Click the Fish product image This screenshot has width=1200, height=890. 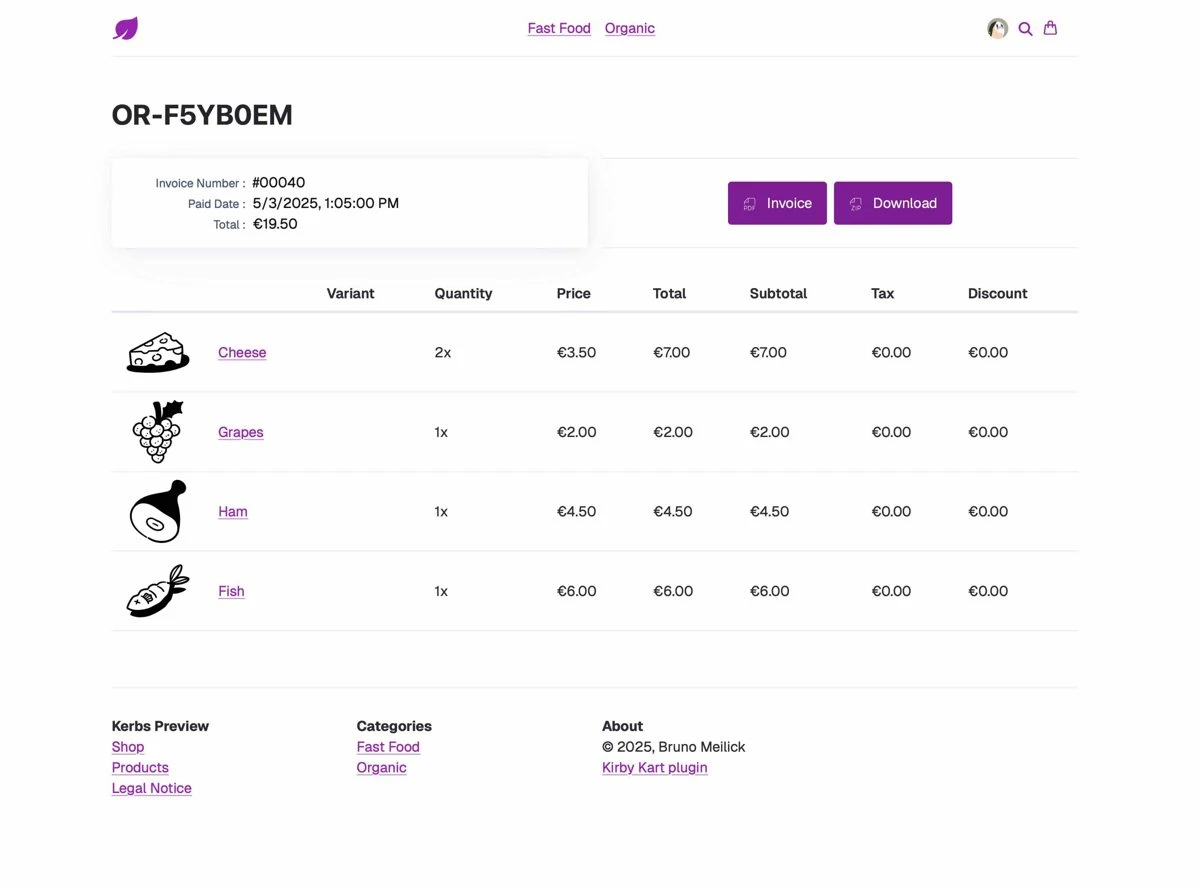158,591
